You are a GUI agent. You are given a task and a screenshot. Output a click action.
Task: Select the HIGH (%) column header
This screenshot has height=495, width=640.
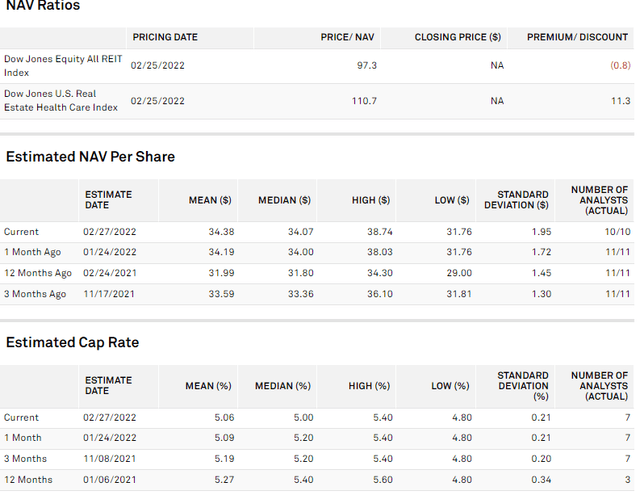pyautogui.click(x=369, y=386)
